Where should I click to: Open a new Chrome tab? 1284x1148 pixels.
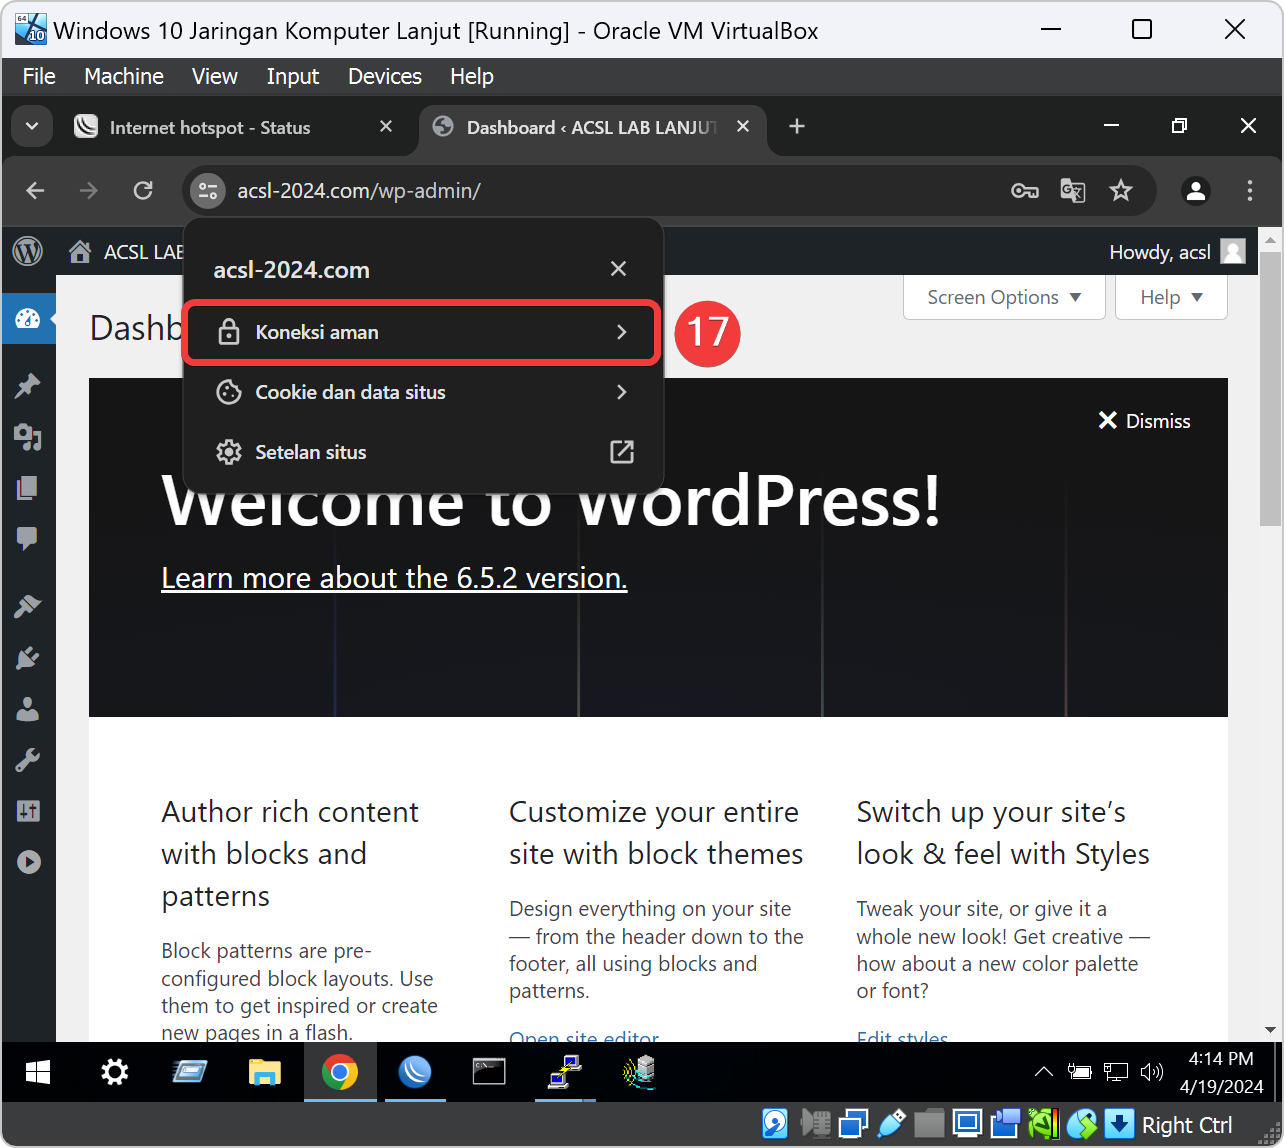797,126
